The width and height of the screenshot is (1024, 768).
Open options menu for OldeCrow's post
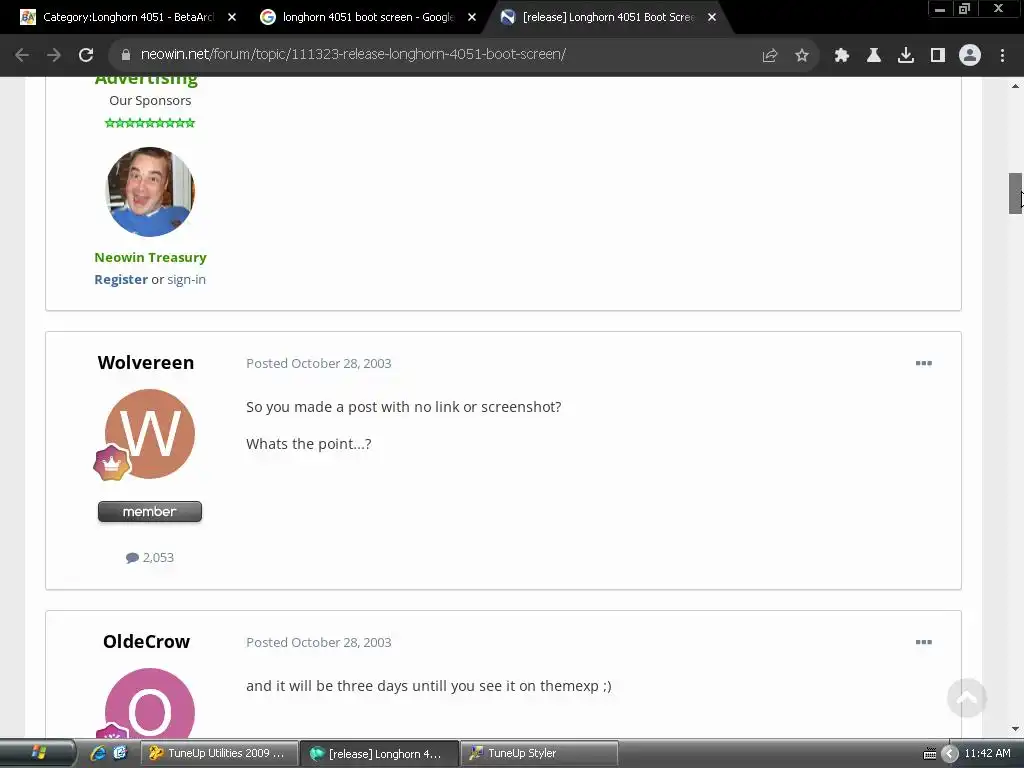pyautogui.click(x=923, y=643)
